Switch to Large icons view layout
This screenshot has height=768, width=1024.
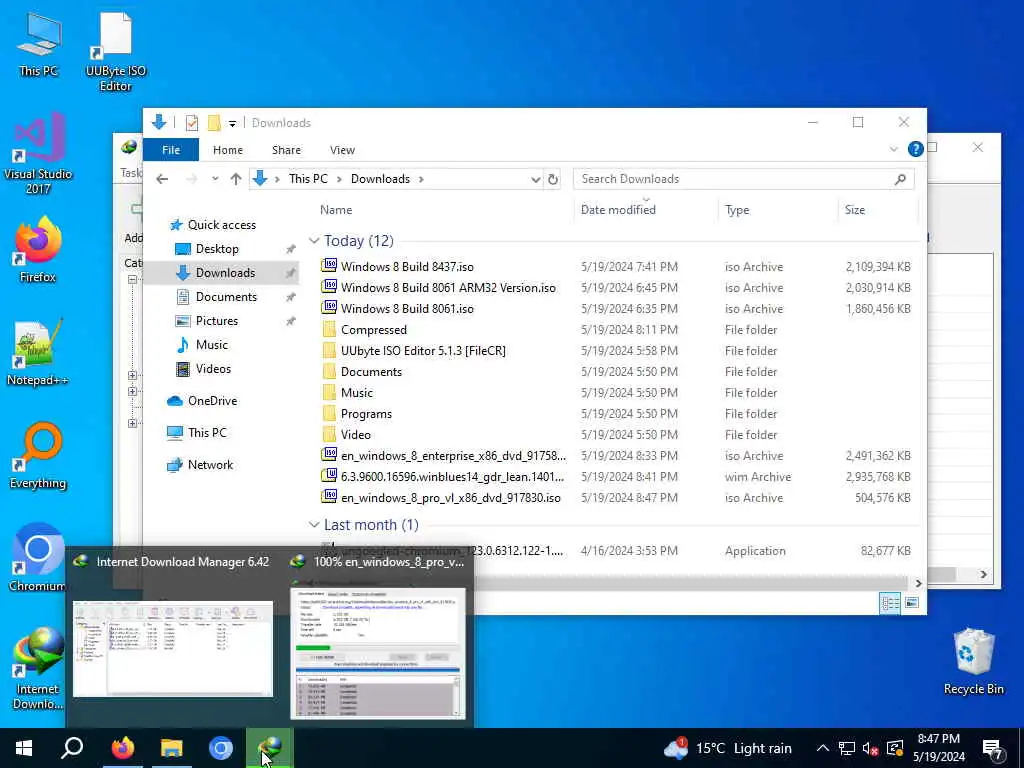[x=912, y=603]
